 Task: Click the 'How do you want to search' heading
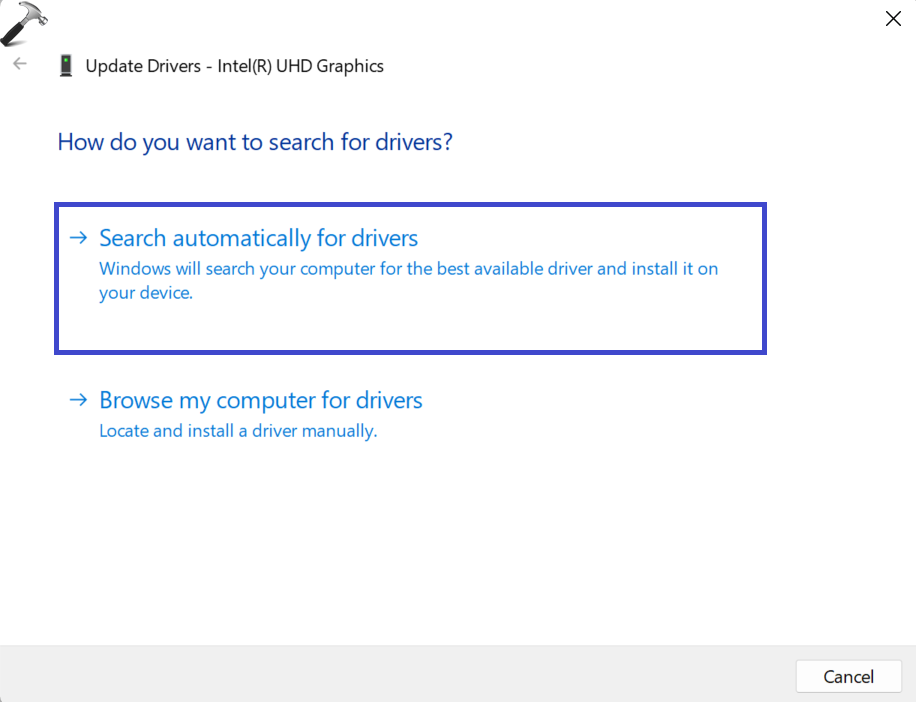(x=255, y=142)
